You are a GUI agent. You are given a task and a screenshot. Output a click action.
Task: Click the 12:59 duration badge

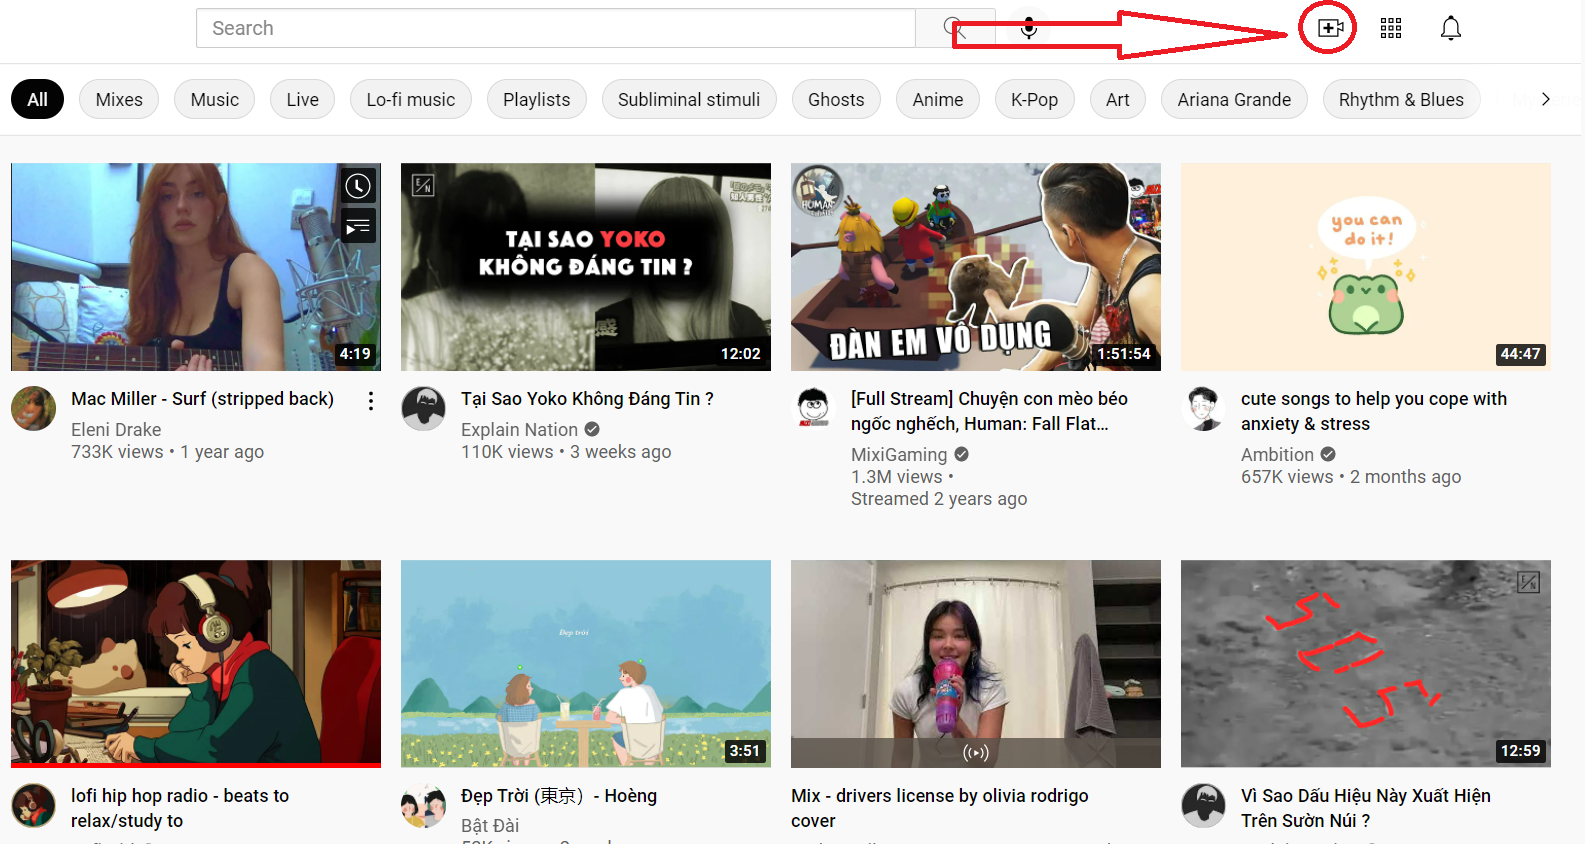click(1520, 751)
